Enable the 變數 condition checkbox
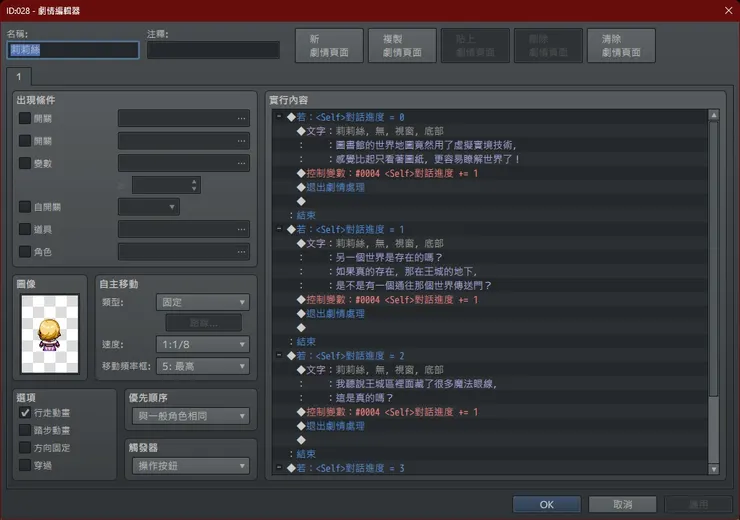Viewport: 740px width, 520px height. click(25, 163)
